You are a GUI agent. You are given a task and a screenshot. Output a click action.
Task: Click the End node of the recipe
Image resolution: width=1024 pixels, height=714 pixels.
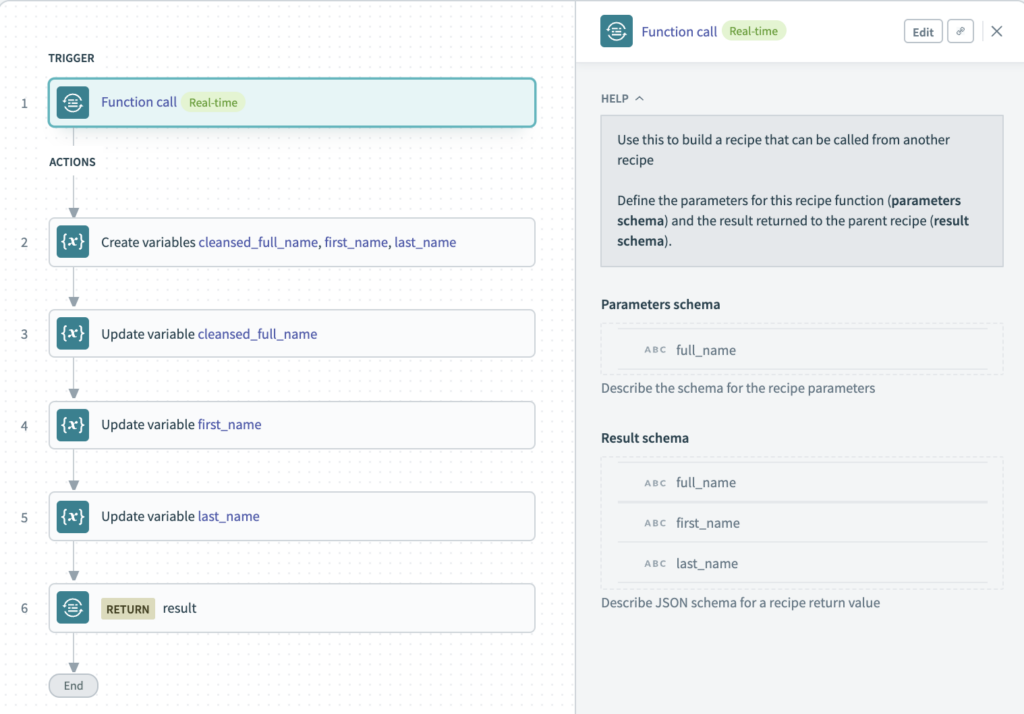(x=73, y=685)
